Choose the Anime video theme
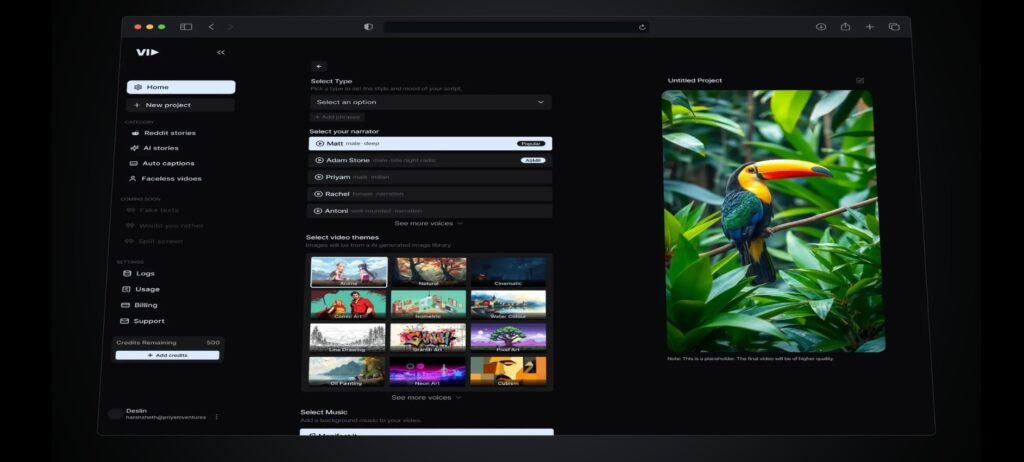 349,272
